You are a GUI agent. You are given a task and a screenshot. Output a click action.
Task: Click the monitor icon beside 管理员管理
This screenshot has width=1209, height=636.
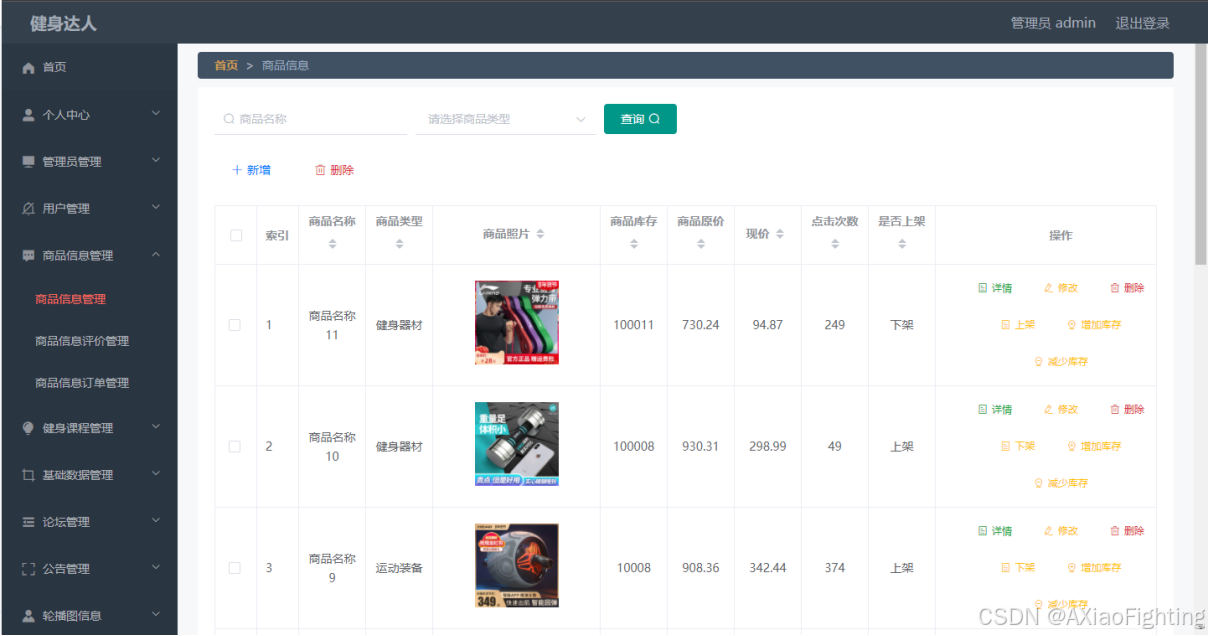(29, 162)
